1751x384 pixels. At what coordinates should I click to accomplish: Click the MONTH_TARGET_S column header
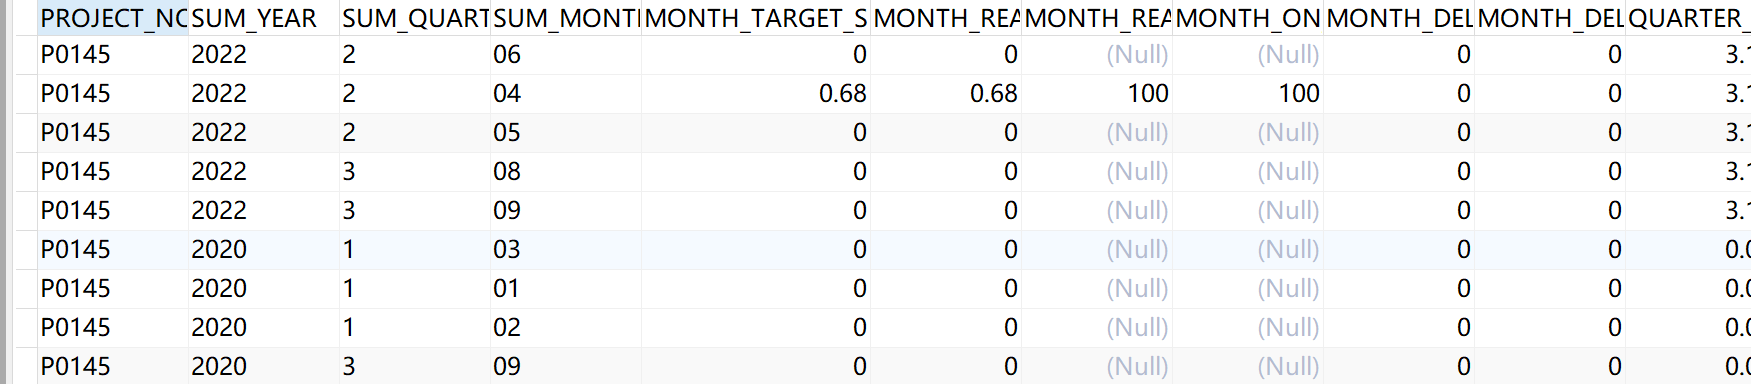[756, 18]
